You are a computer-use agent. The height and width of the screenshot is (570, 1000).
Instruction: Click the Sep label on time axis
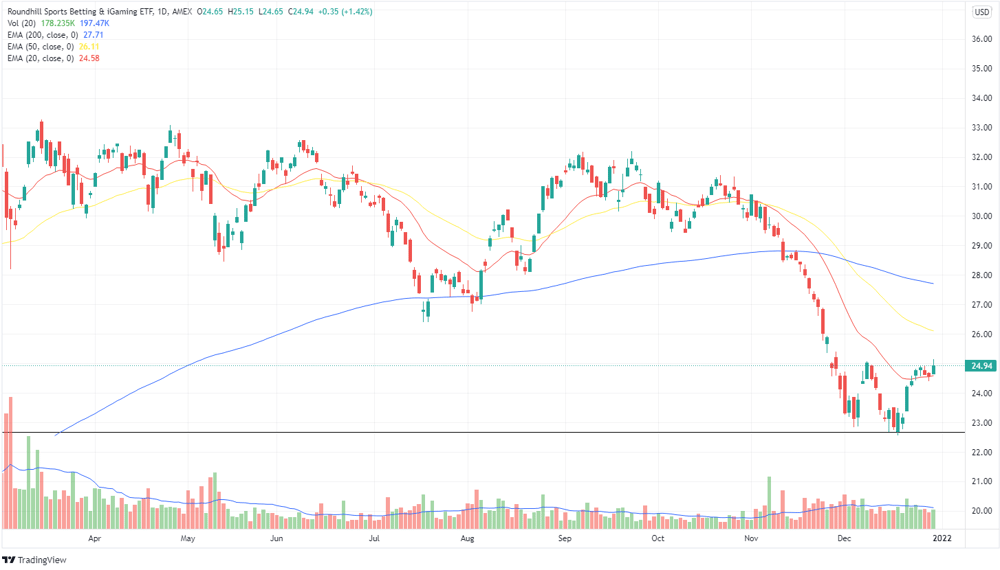pos(564,538)
